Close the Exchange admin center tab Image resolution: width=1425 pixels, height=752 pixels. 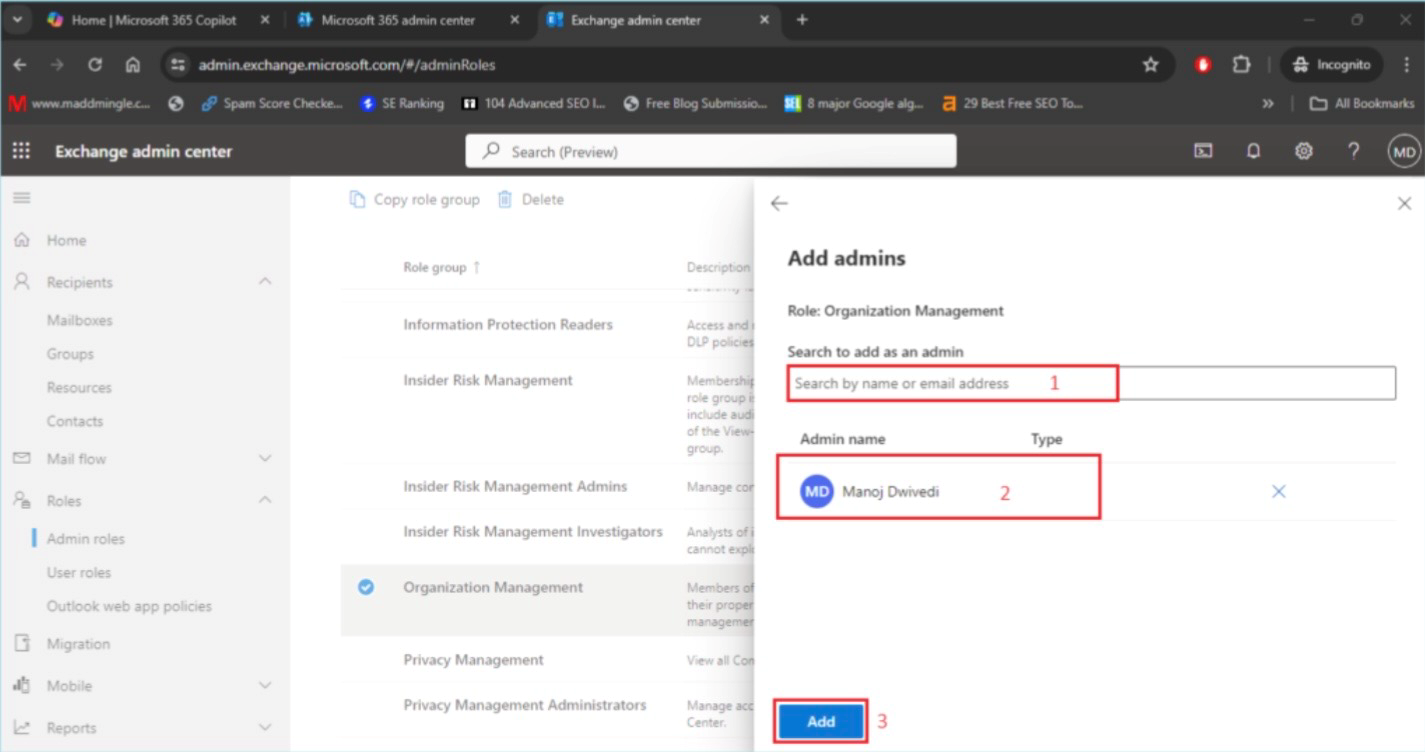click(x=764, y=20)
